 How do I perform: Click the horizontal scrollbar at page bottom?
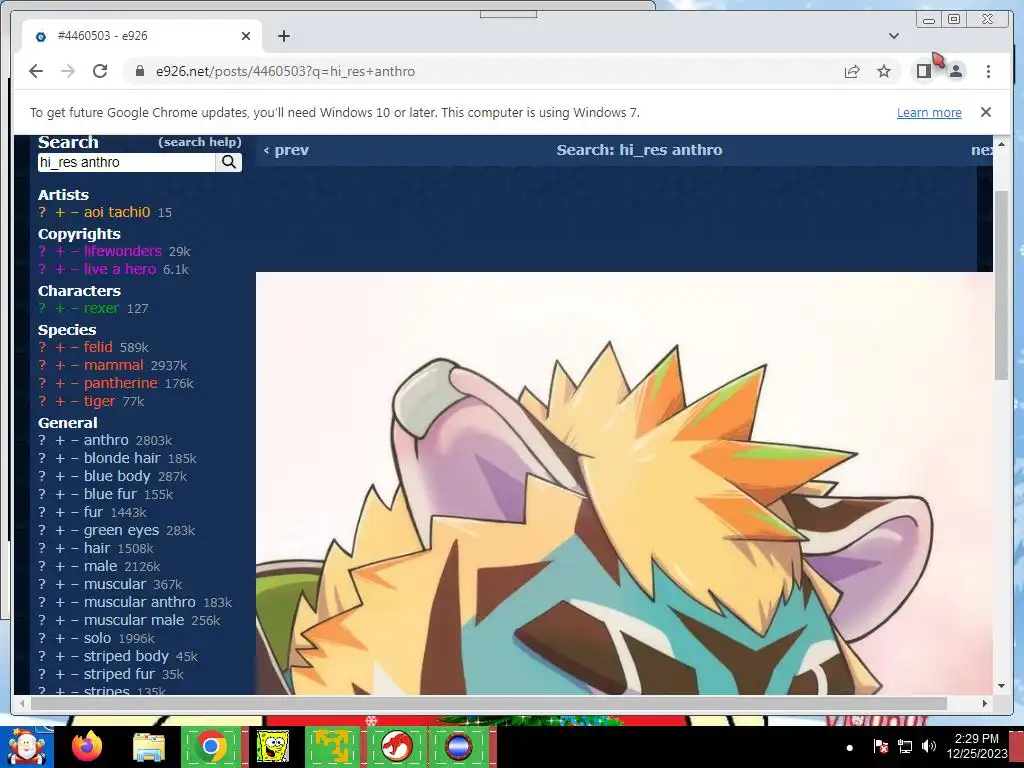(x=488, y=703)
